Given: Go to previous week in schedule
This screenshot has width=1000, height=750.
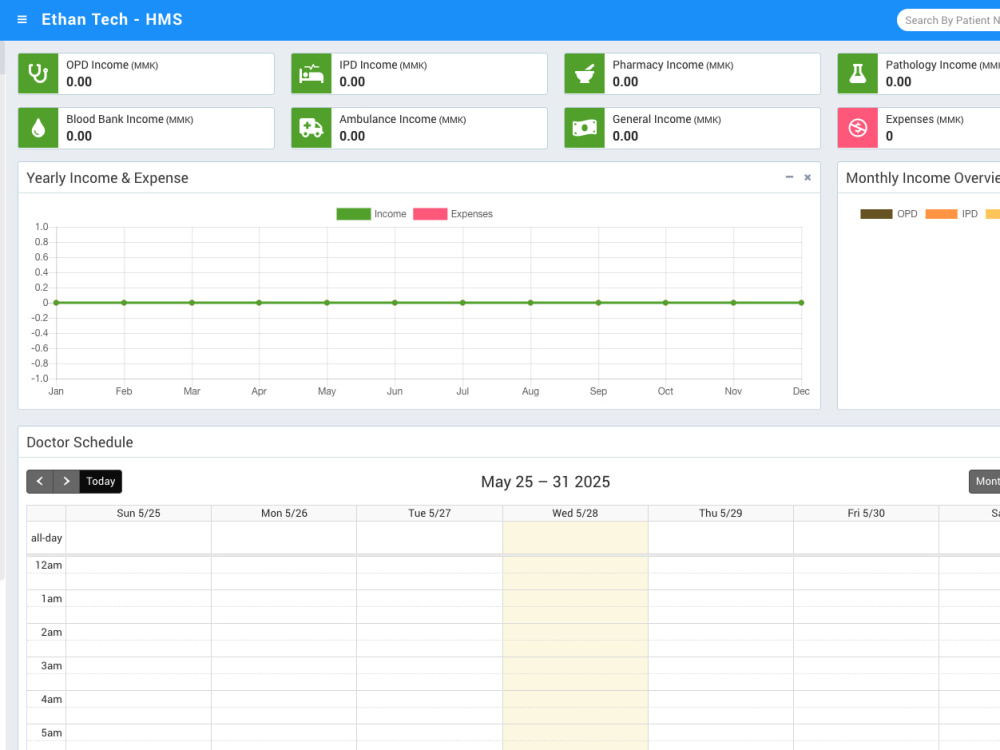Looking at the screenshot, I should click(40, 482).
